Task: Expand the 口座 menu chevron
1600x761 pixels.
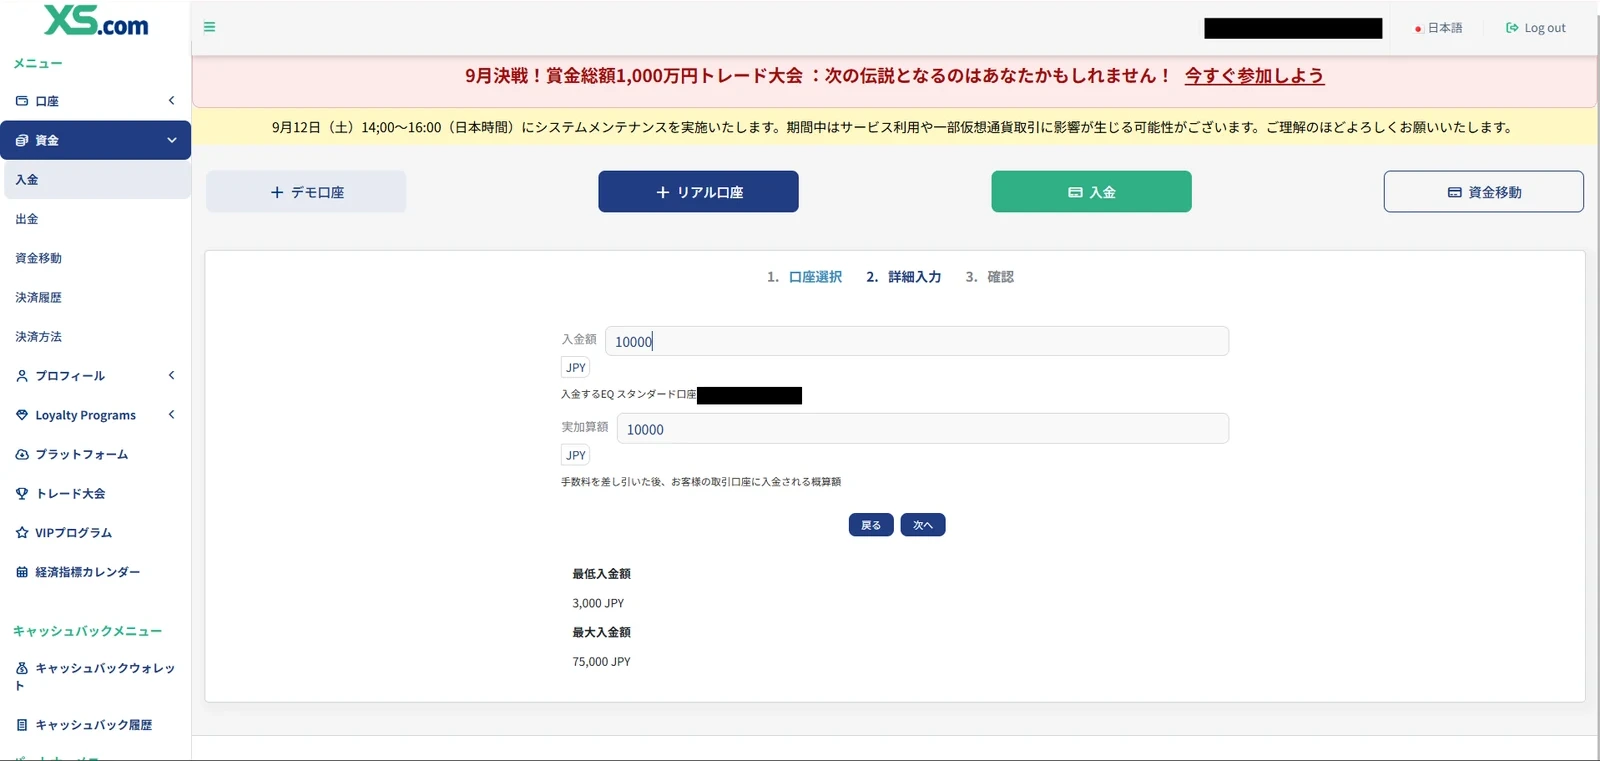Action: point(171,101)
